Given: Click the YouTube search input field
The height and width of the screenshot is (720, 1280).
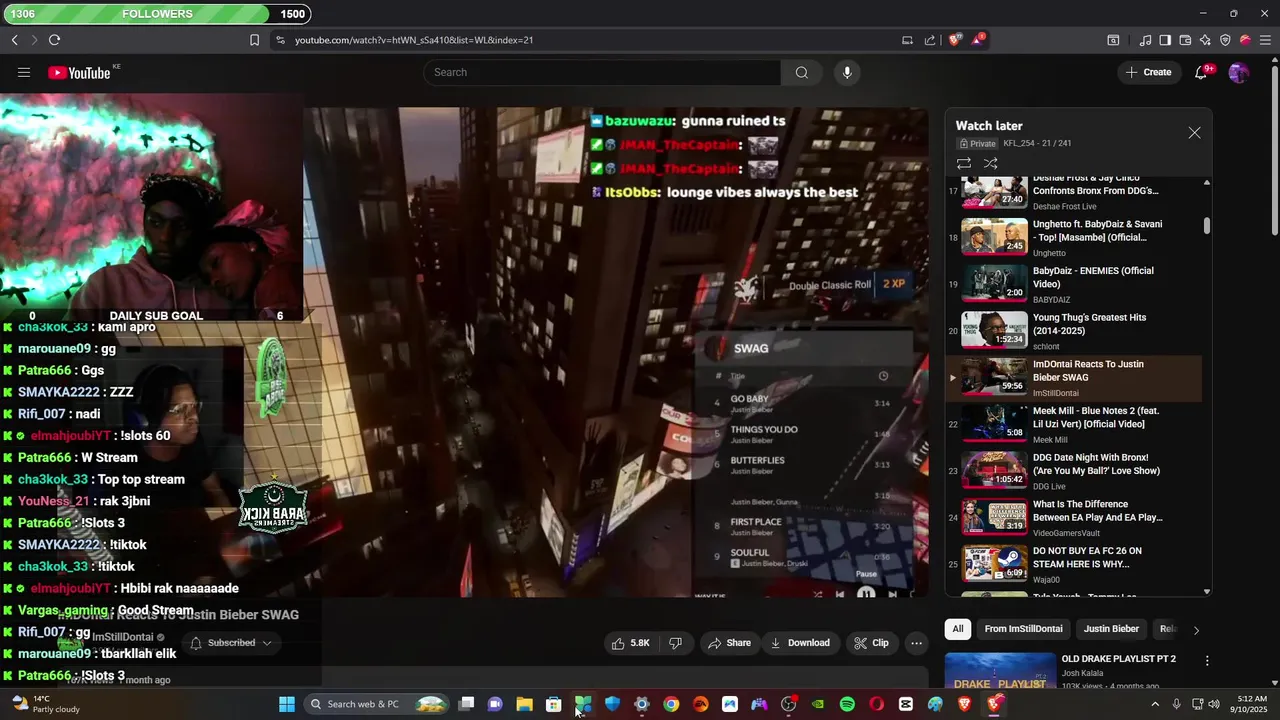Looking at the screenshot, I should click(603, 72).
